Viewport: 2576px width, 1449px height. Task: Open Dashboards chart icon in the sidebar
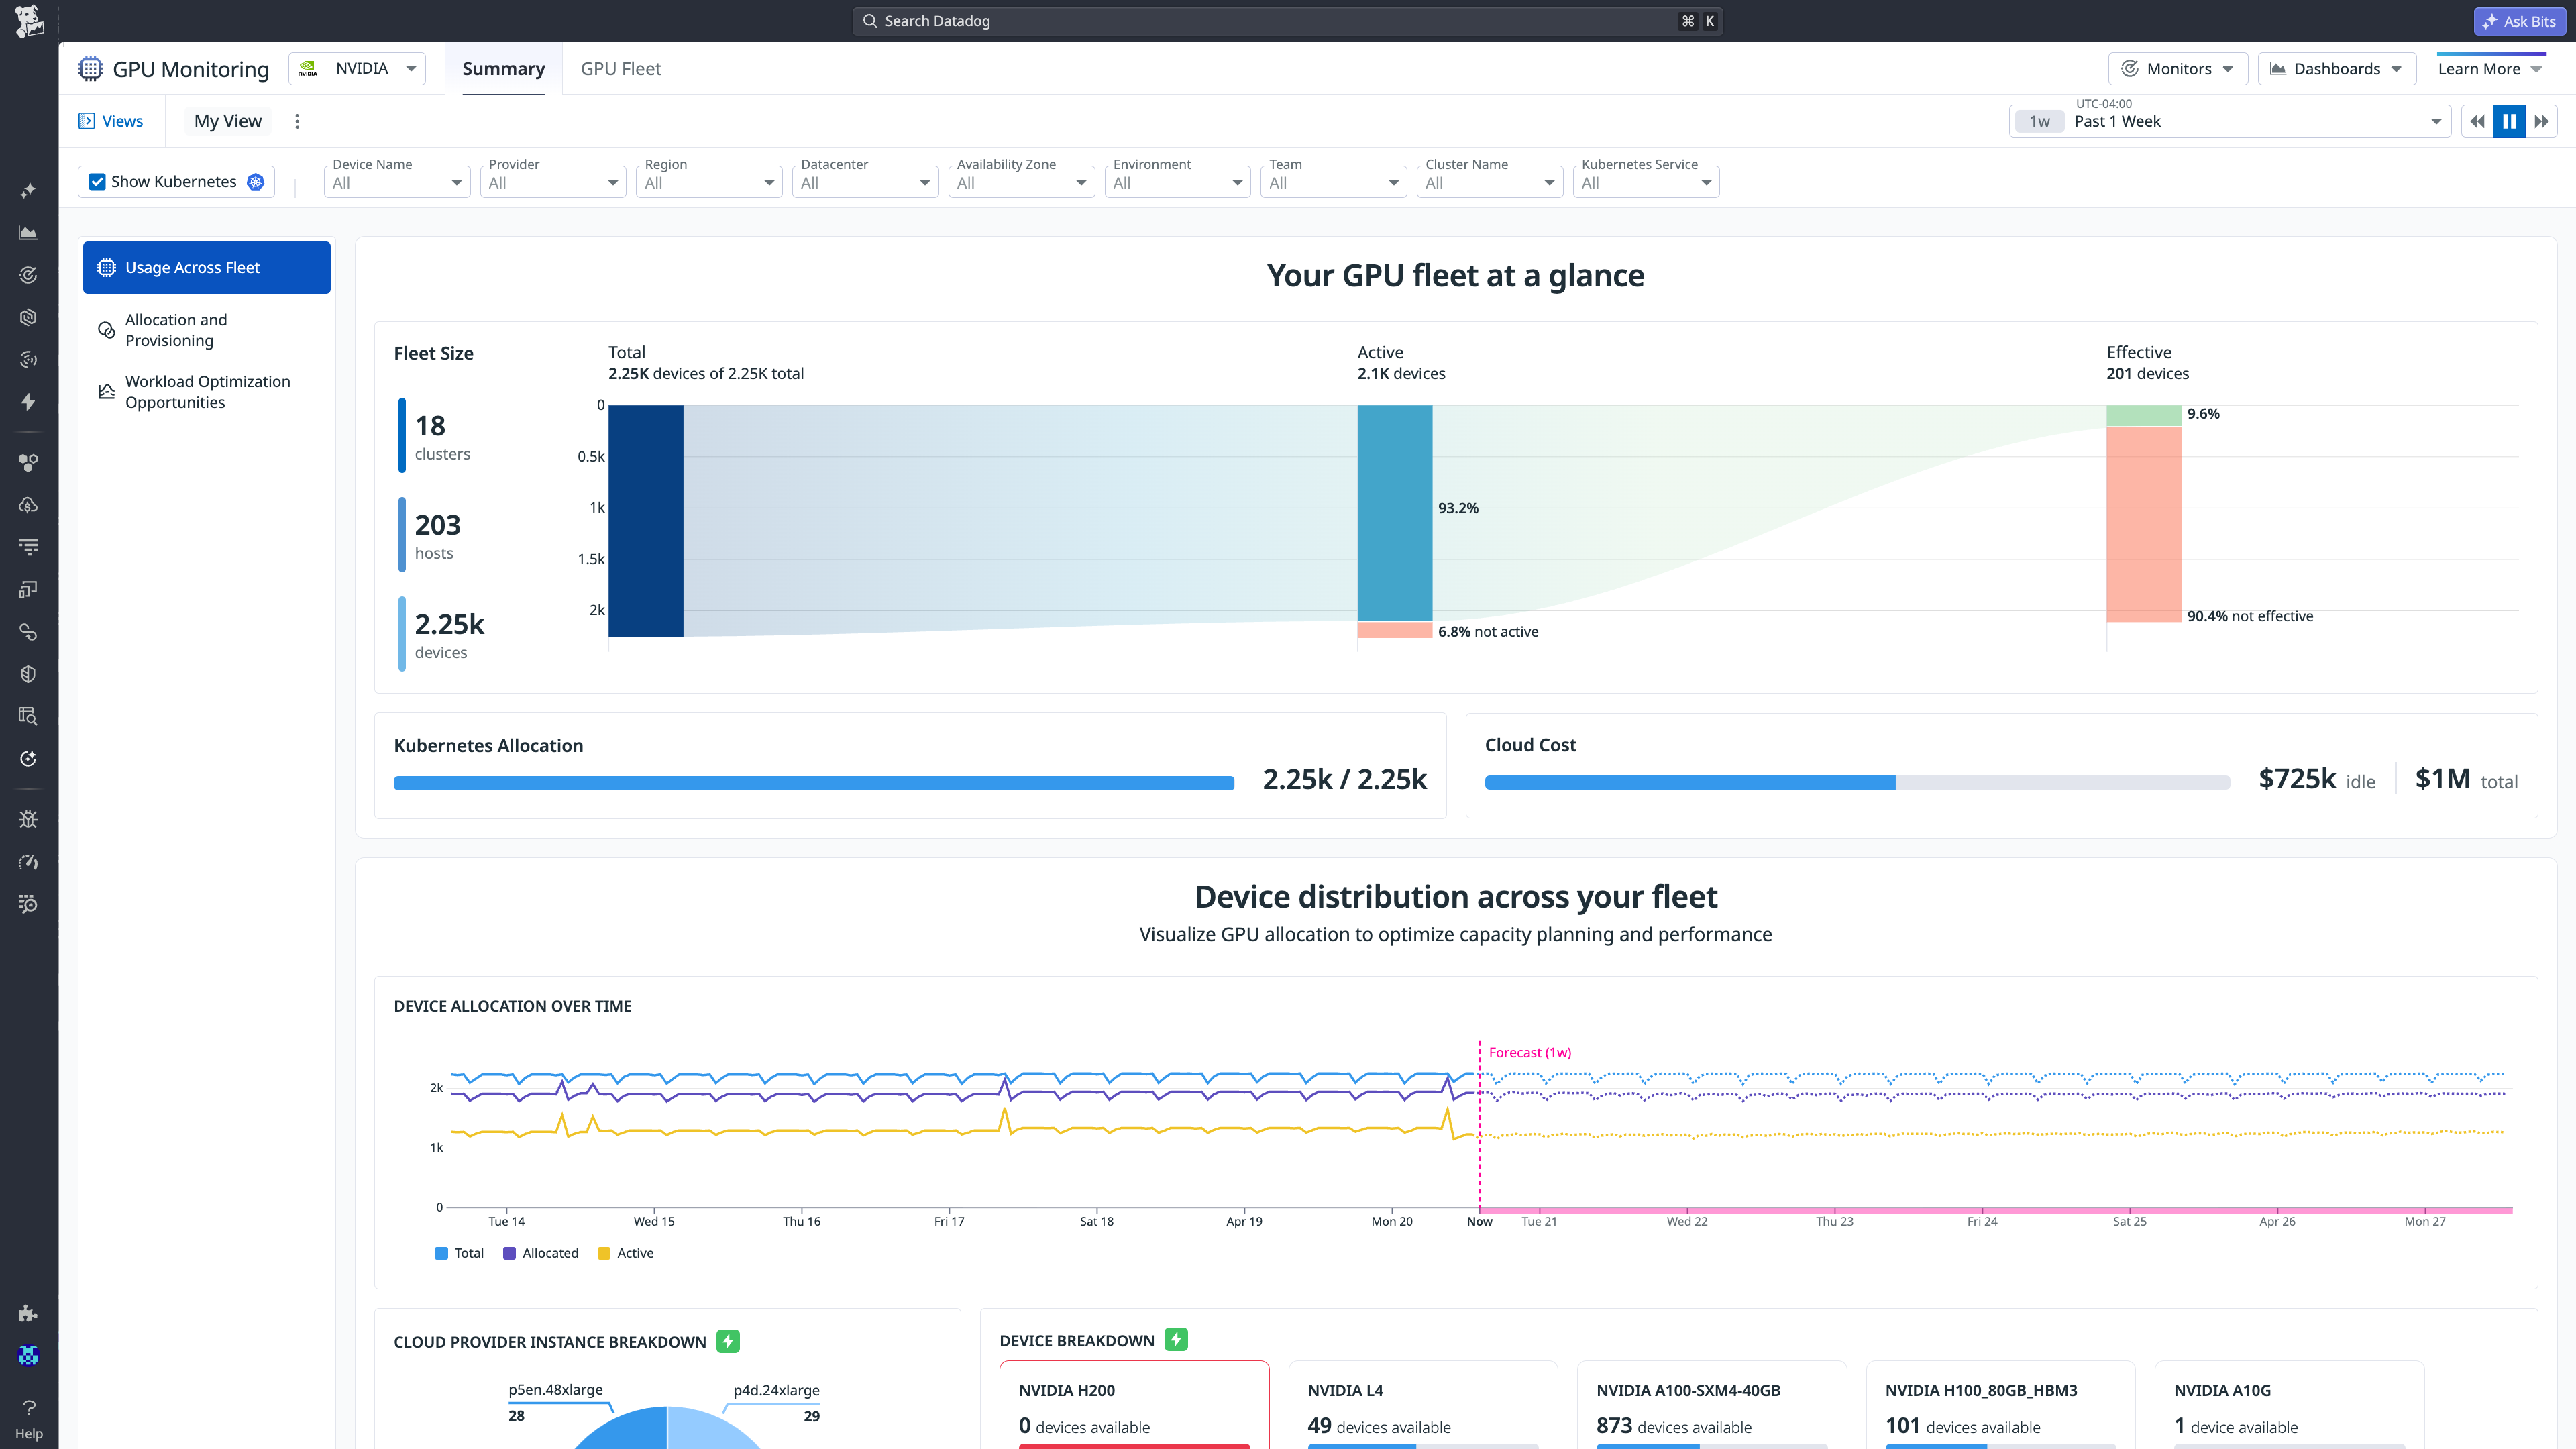point(29,232)
